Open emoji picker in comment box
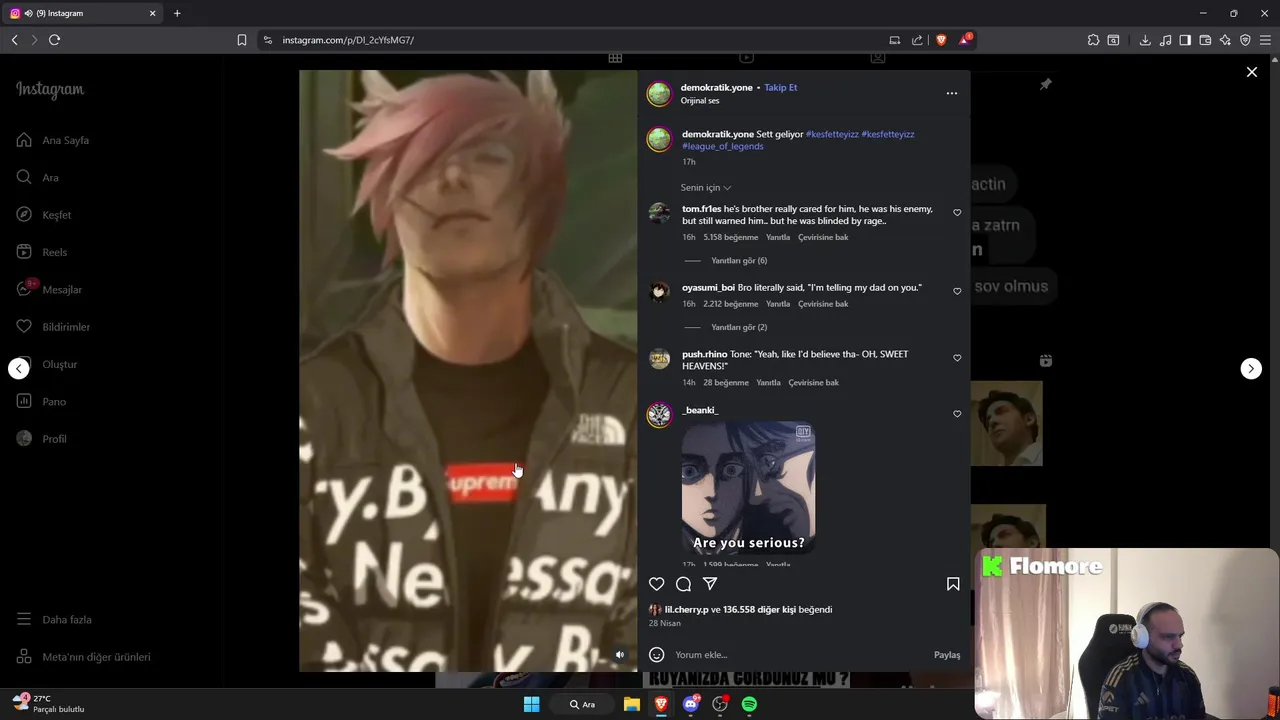The height and width of the screenshot is (720, 1280). [656, 655]
